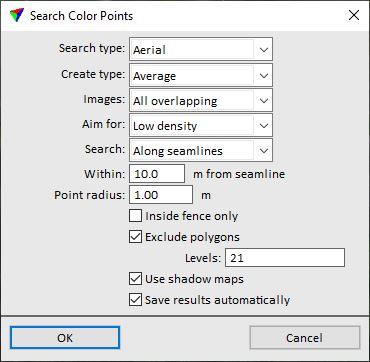This screenshot has width=370, height=362.
Task: Click the 'm from seamline' unit label
Action: 239,174
